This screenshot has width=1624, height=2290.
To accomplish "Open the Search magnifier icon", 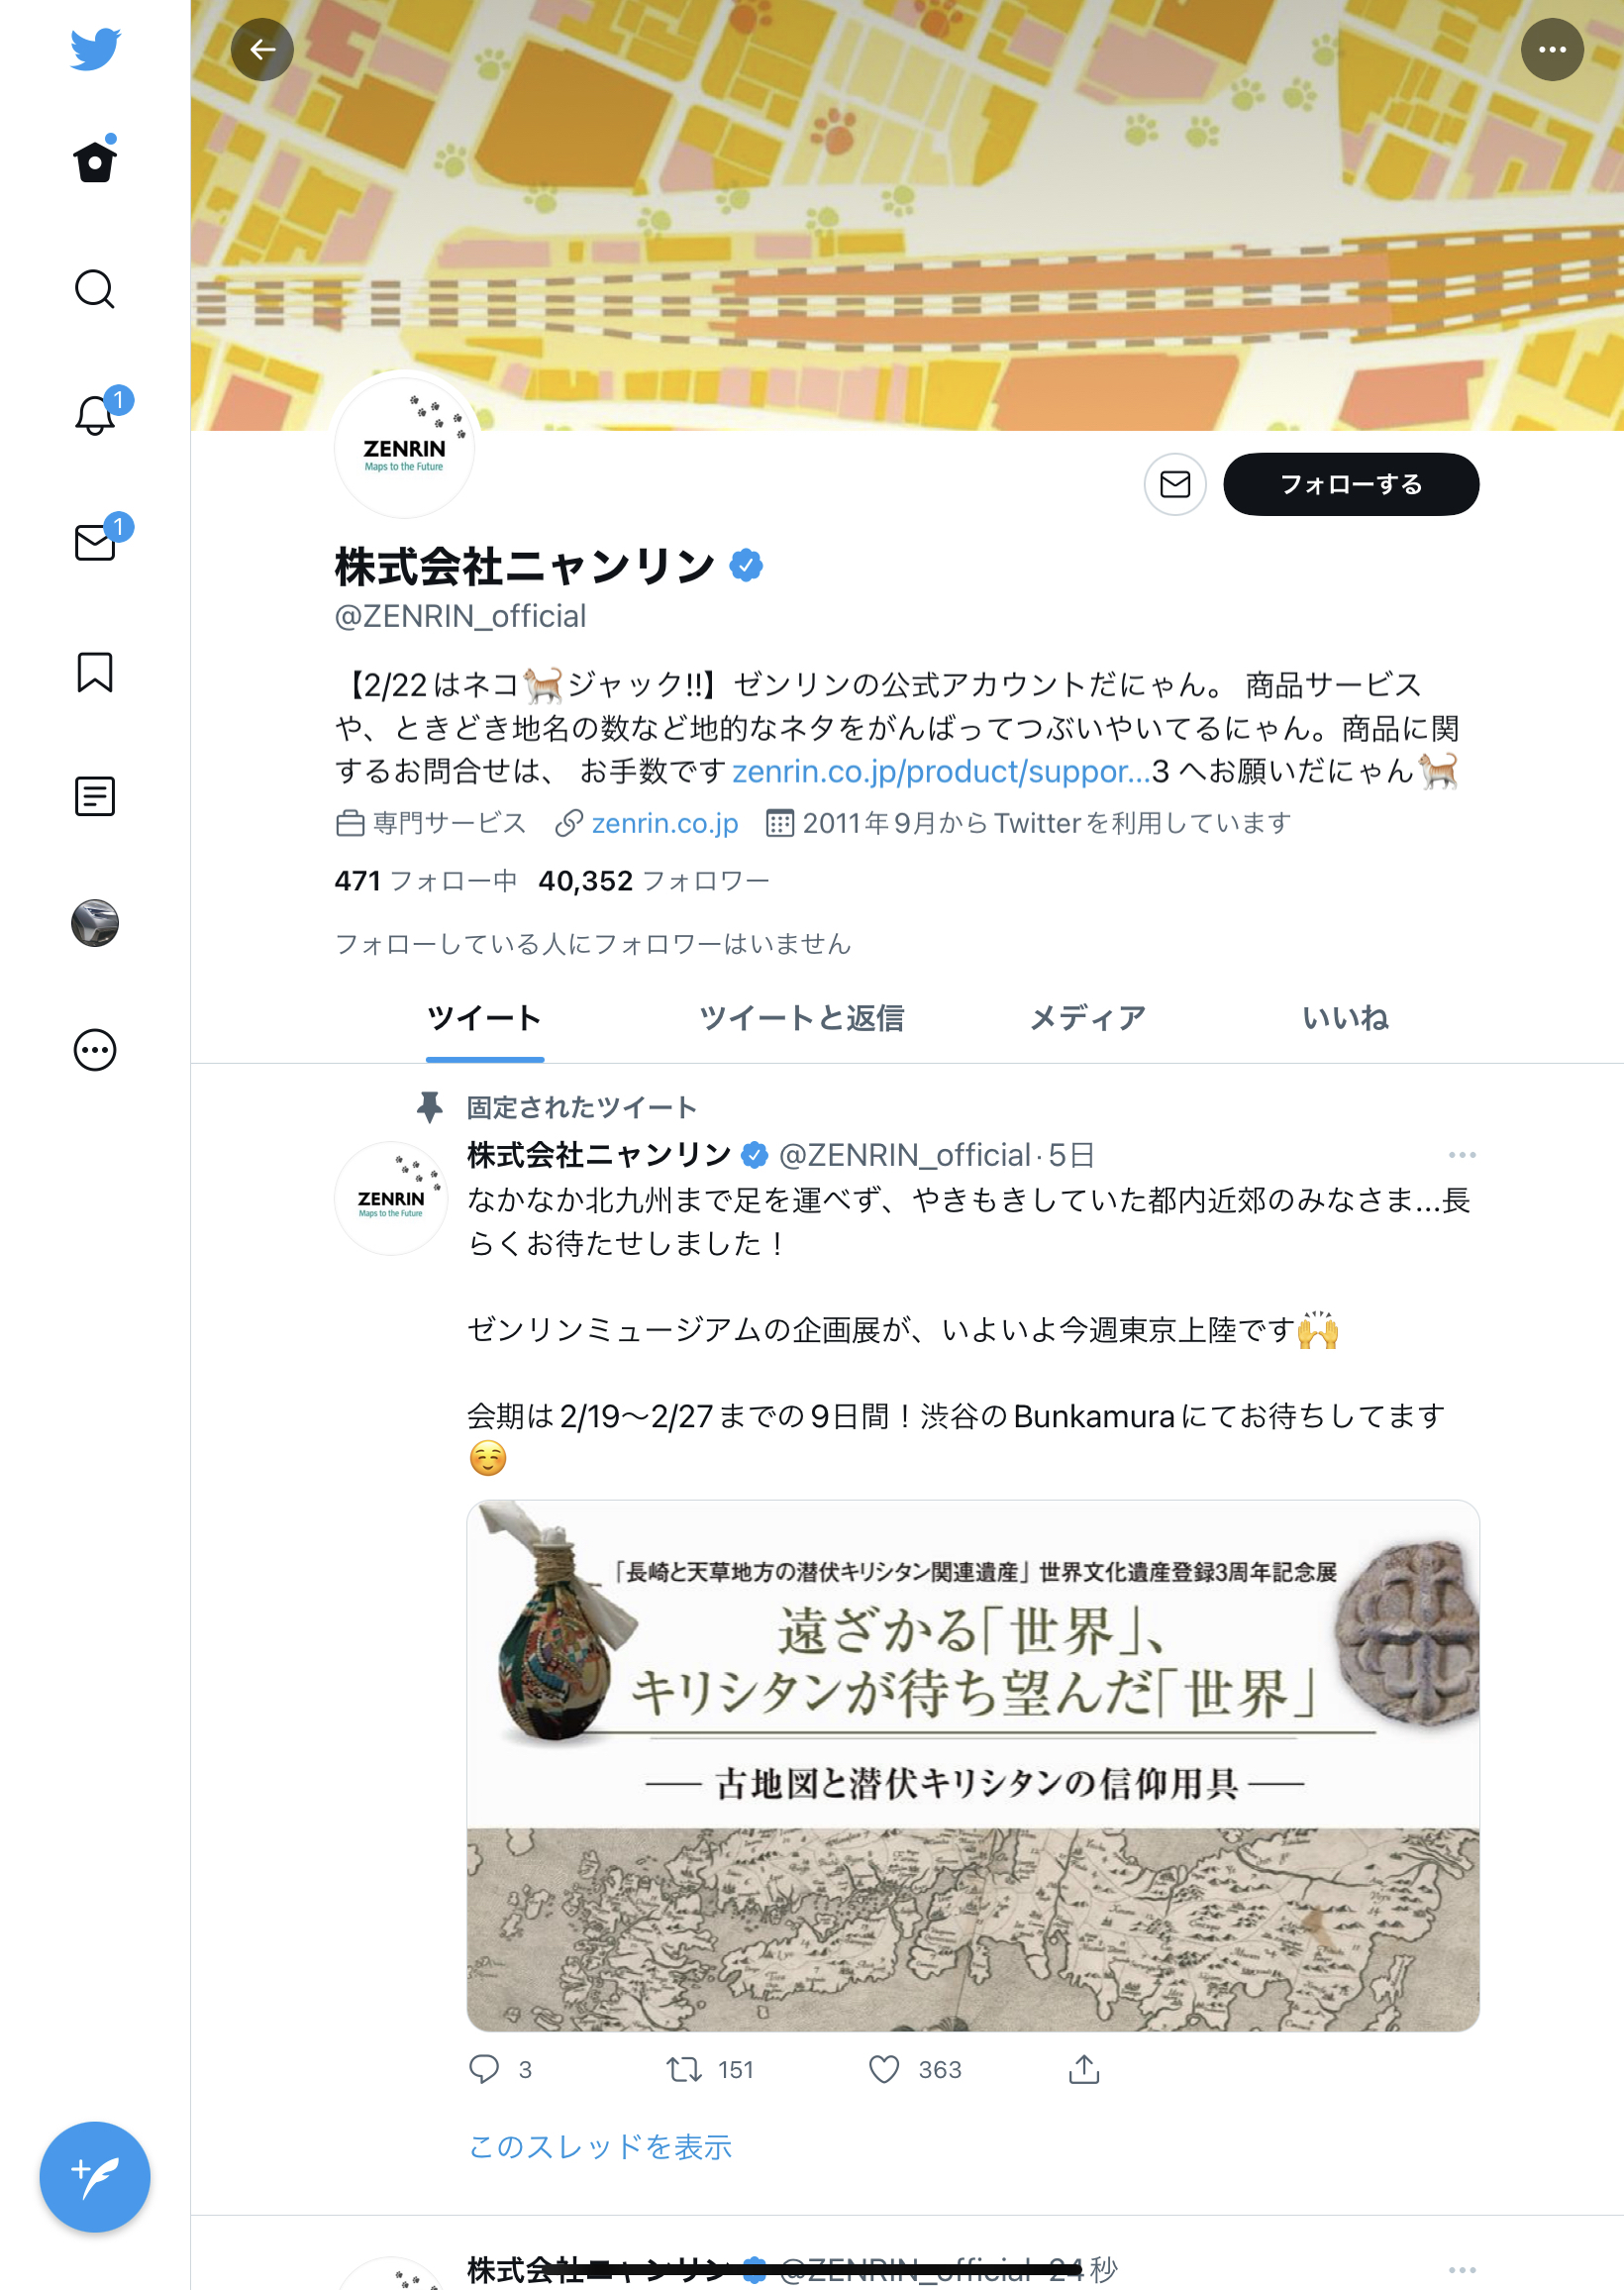I will (95, 290).
